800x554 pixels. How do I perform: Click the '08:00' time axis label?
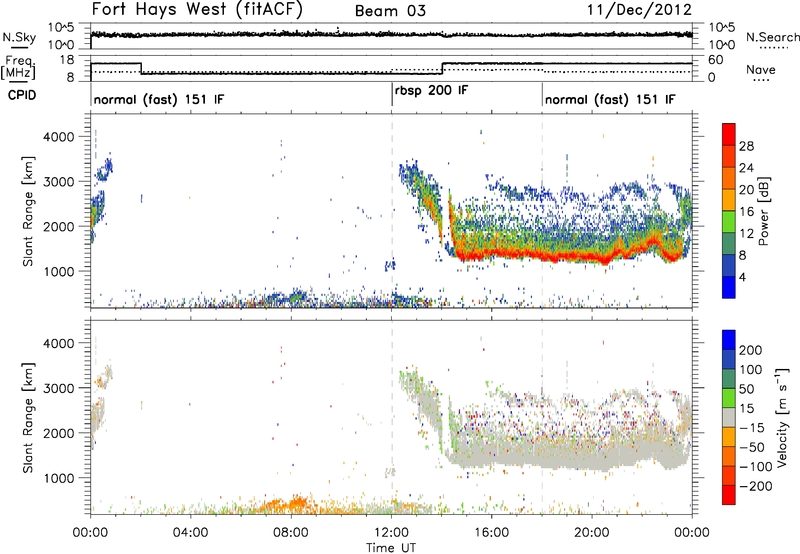(x=291, y=533)
